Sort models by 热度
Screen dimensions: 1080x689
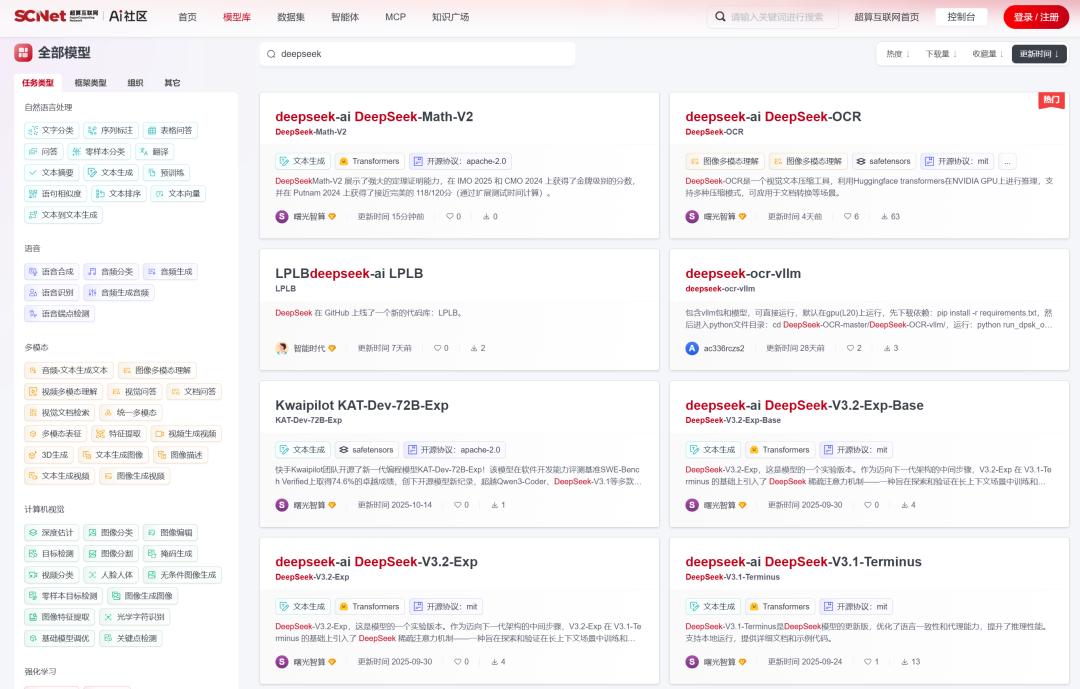(897, 54)
